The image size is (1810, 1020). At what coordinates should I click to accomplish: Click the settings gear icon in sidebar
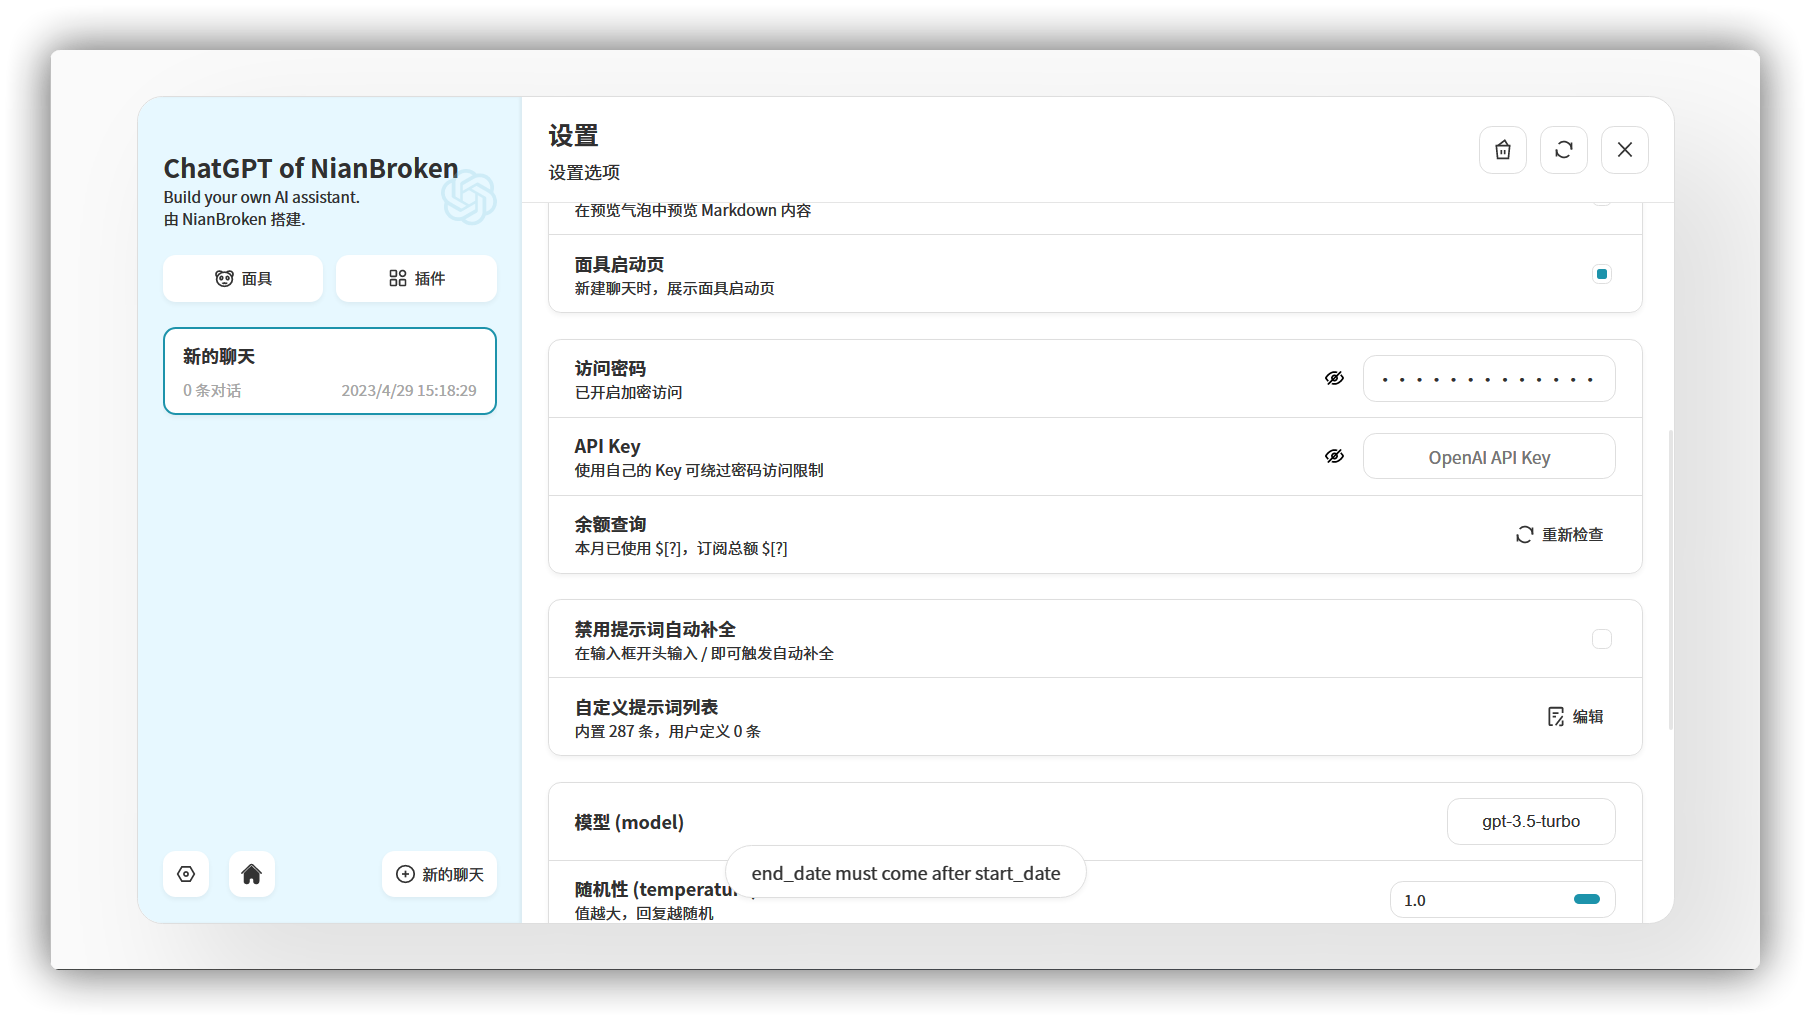tap(186, 874)
